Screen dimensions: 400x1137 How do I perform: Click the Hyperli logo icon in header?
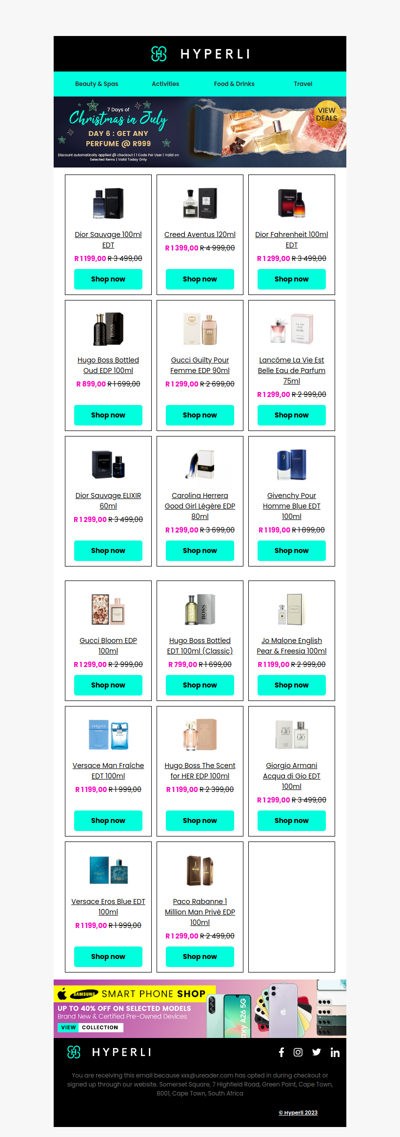(x=159, y=54)
